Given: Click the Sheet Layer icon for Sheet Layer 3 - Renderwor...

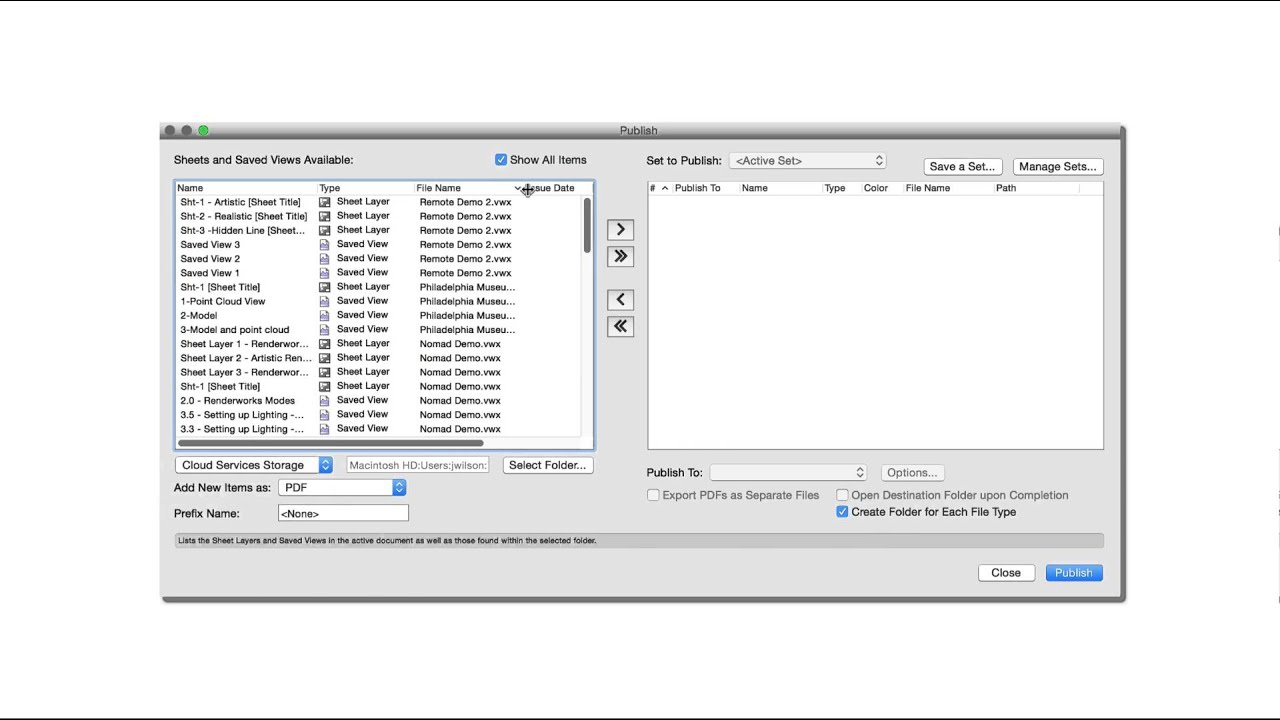Looking at the screenshot, I should click(x=325, y=372).
